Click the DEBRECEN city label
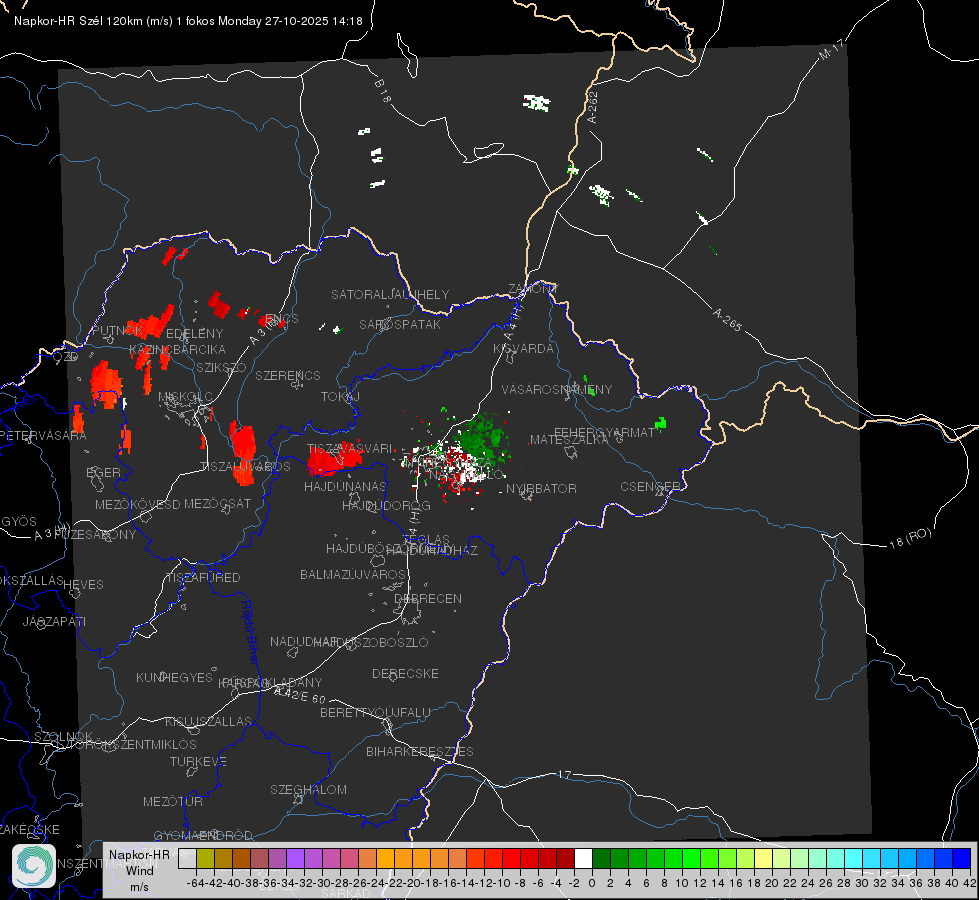979x900 pixels. click(428, 598)
